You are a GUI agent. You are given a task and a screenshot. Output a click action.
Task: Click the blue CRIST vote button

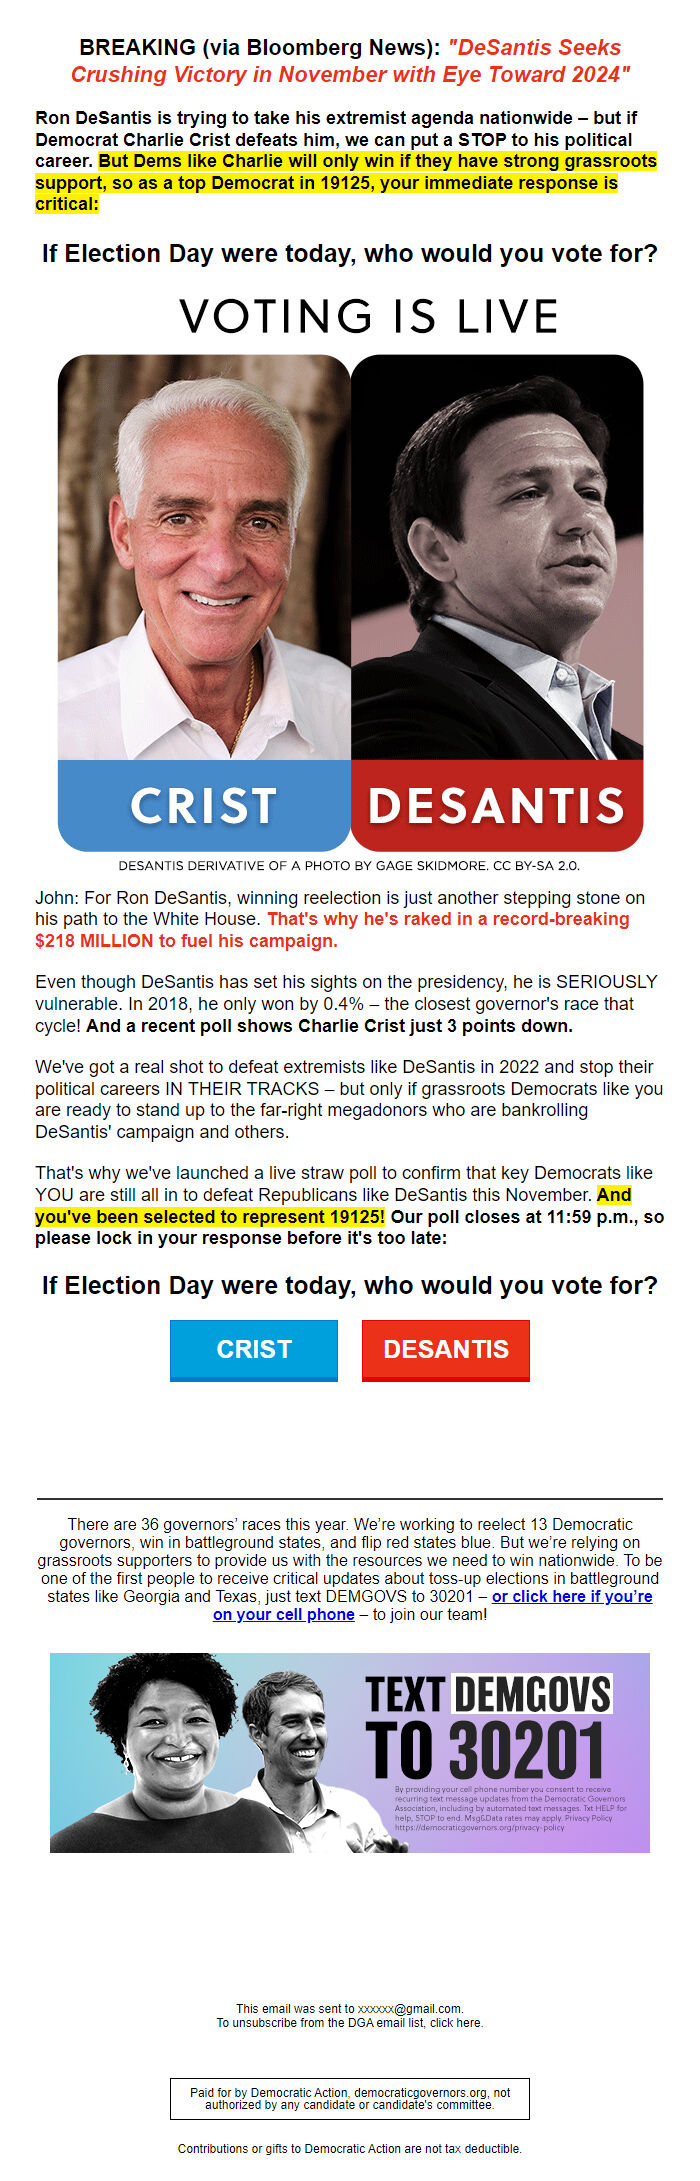tap(253, 1348)
